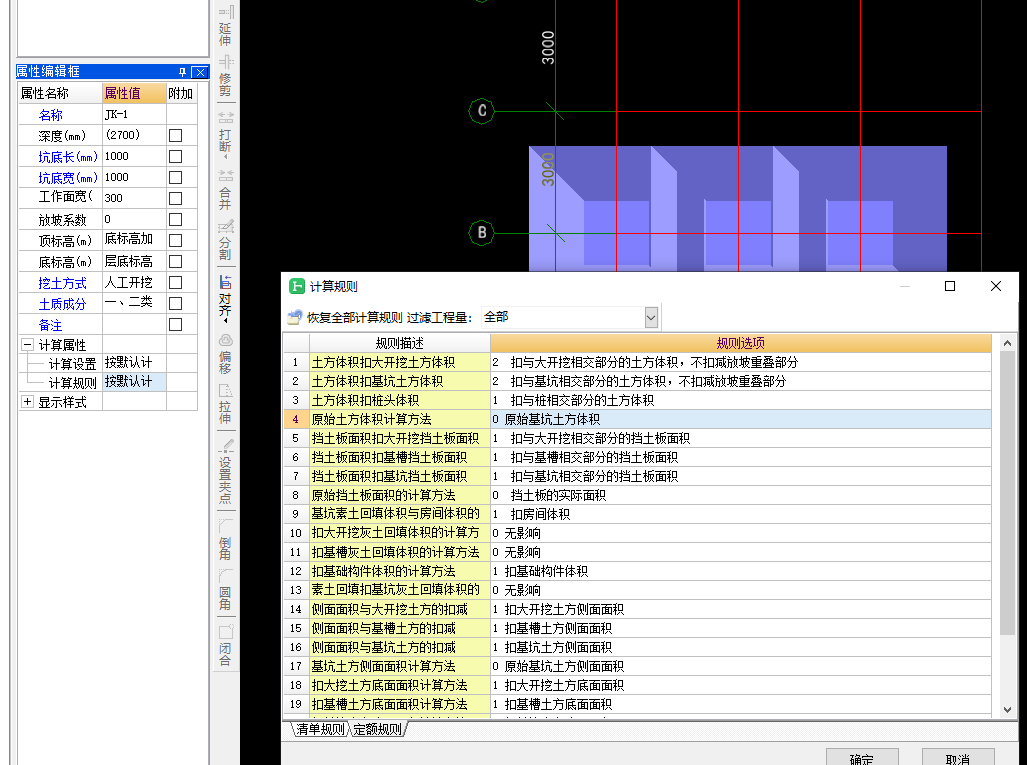Click the 规则描述 column header

(400, 343)
